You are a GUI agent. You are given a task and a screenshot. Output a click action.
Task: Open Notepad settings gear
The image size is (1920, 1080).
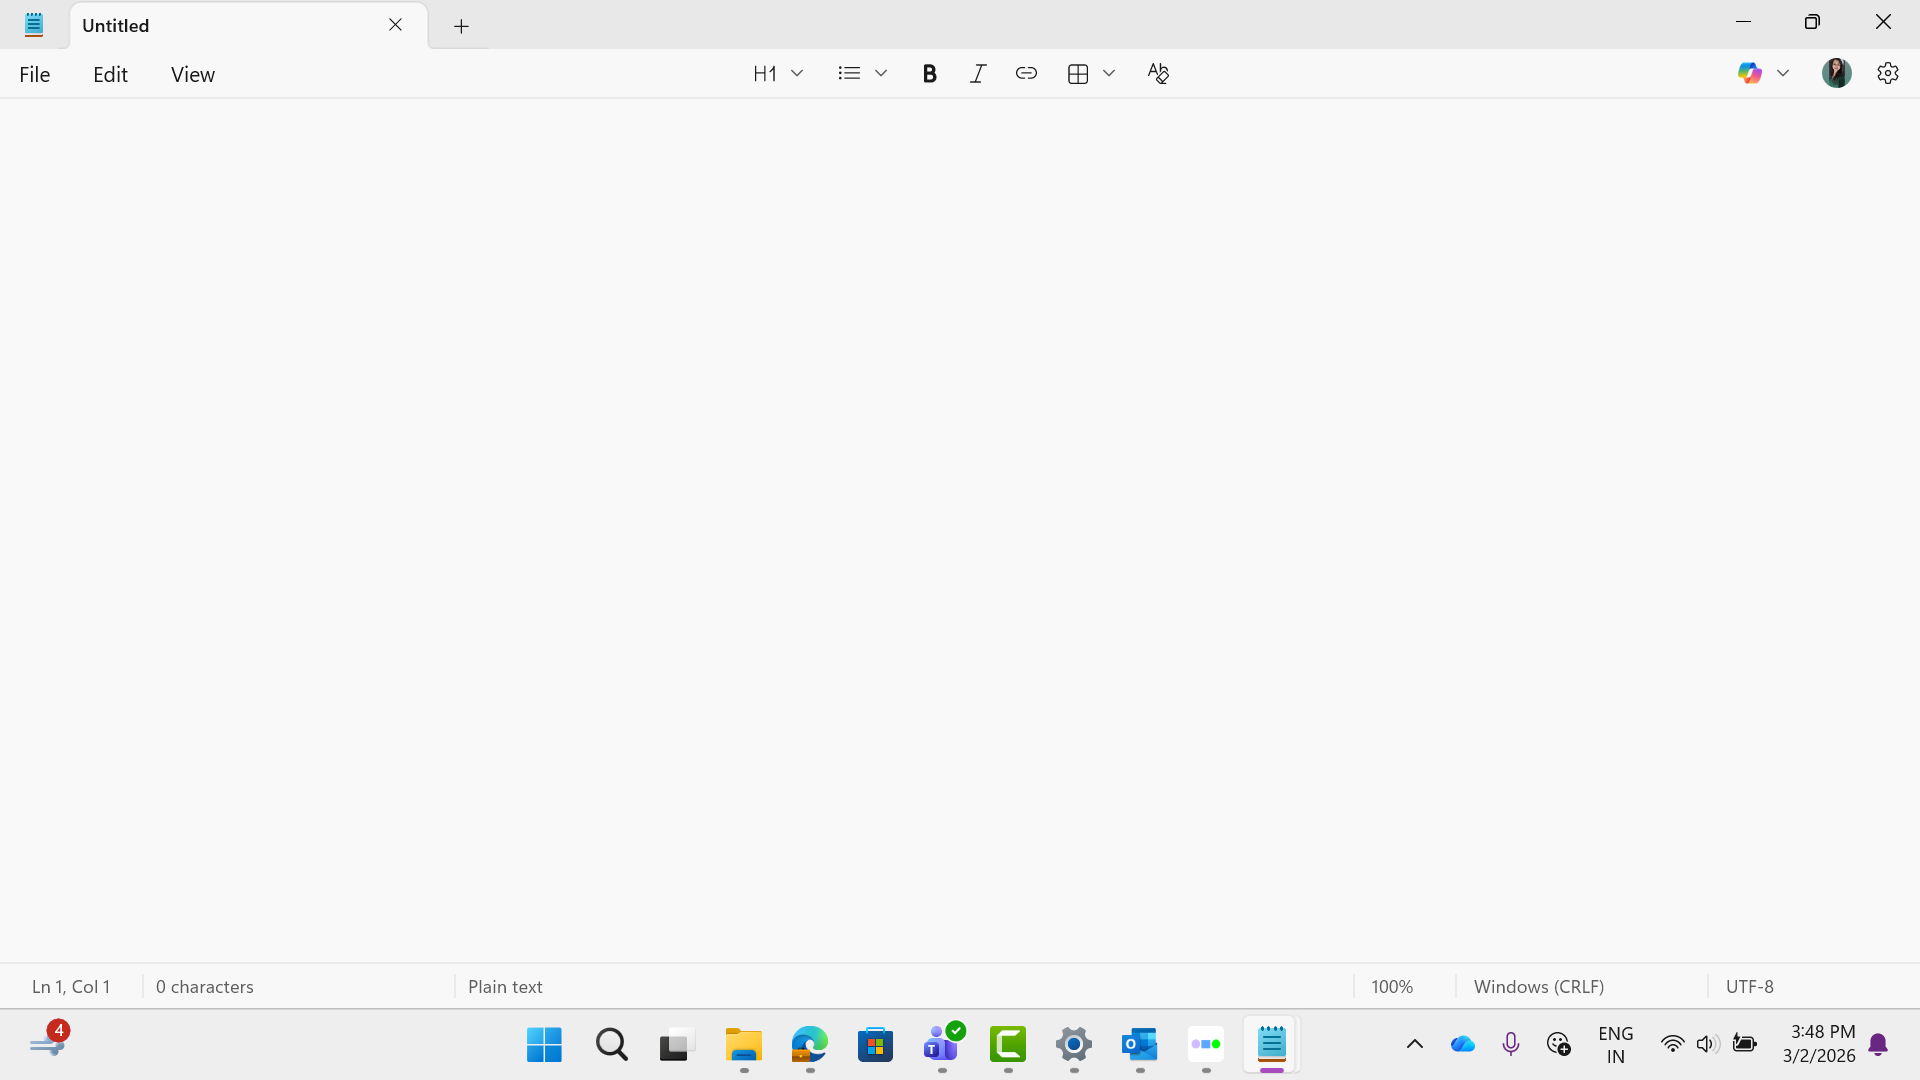[1887, 73]
